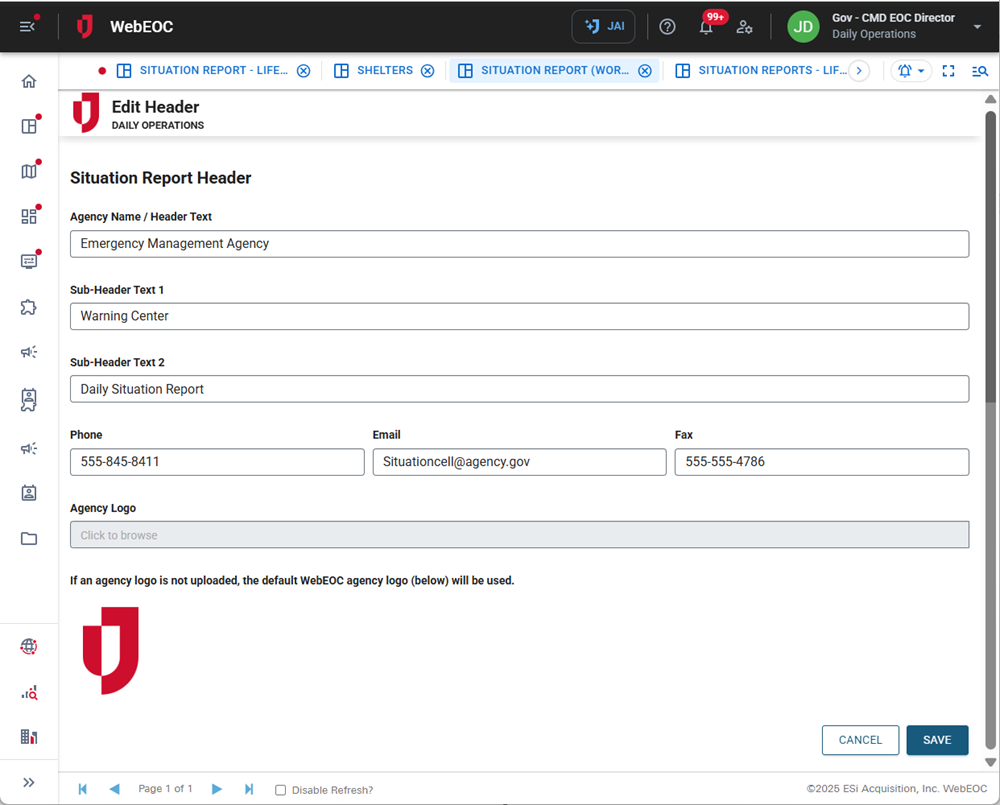This screenshot has width=1000, height=805.
Task: Click the notifications bell with 99+ badge
Action: (706, 27)
